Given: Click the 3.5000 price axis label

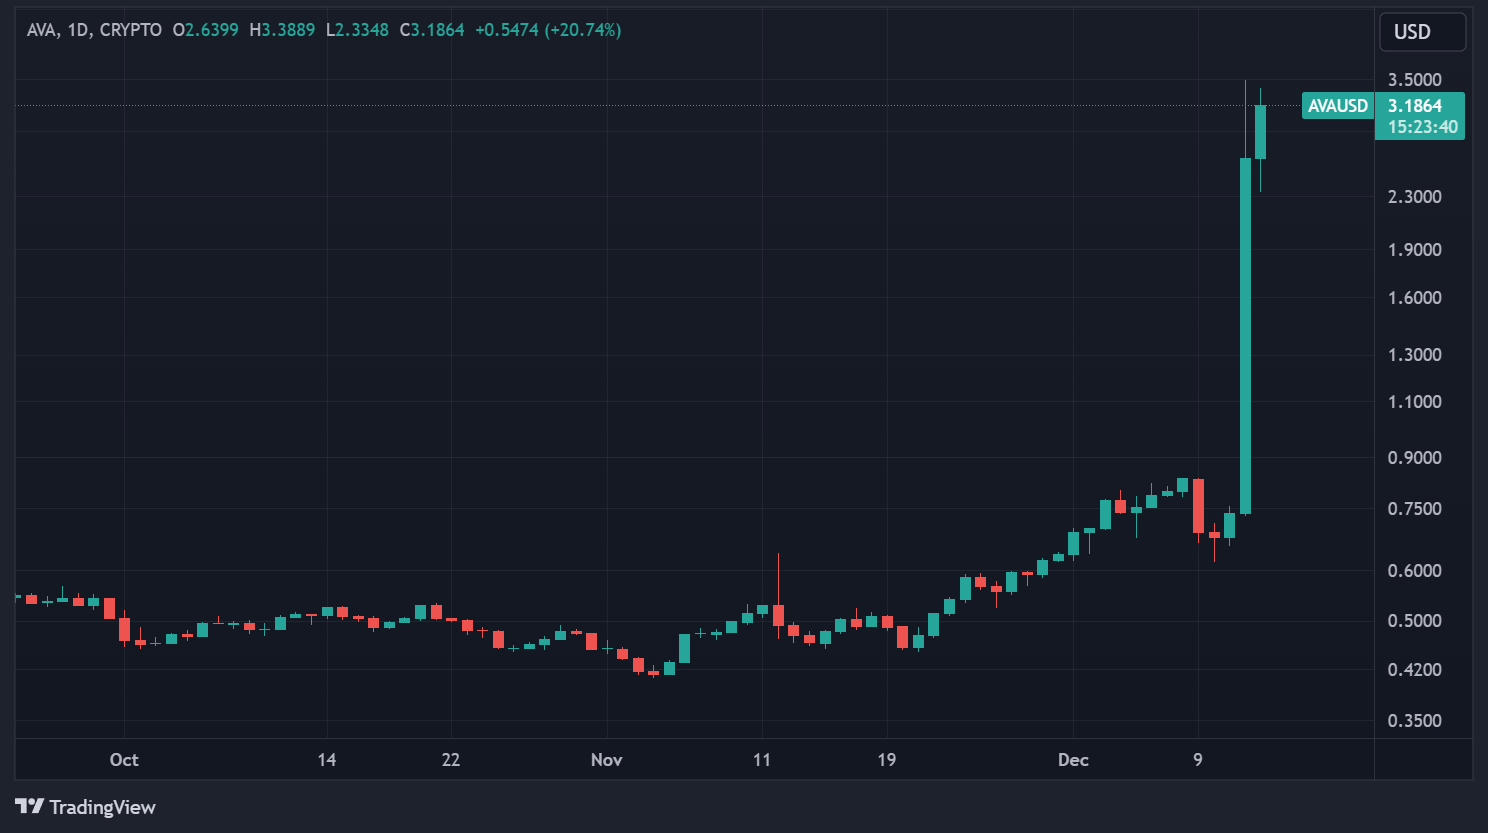Looking at the screenshot, I should [1414, 80].
